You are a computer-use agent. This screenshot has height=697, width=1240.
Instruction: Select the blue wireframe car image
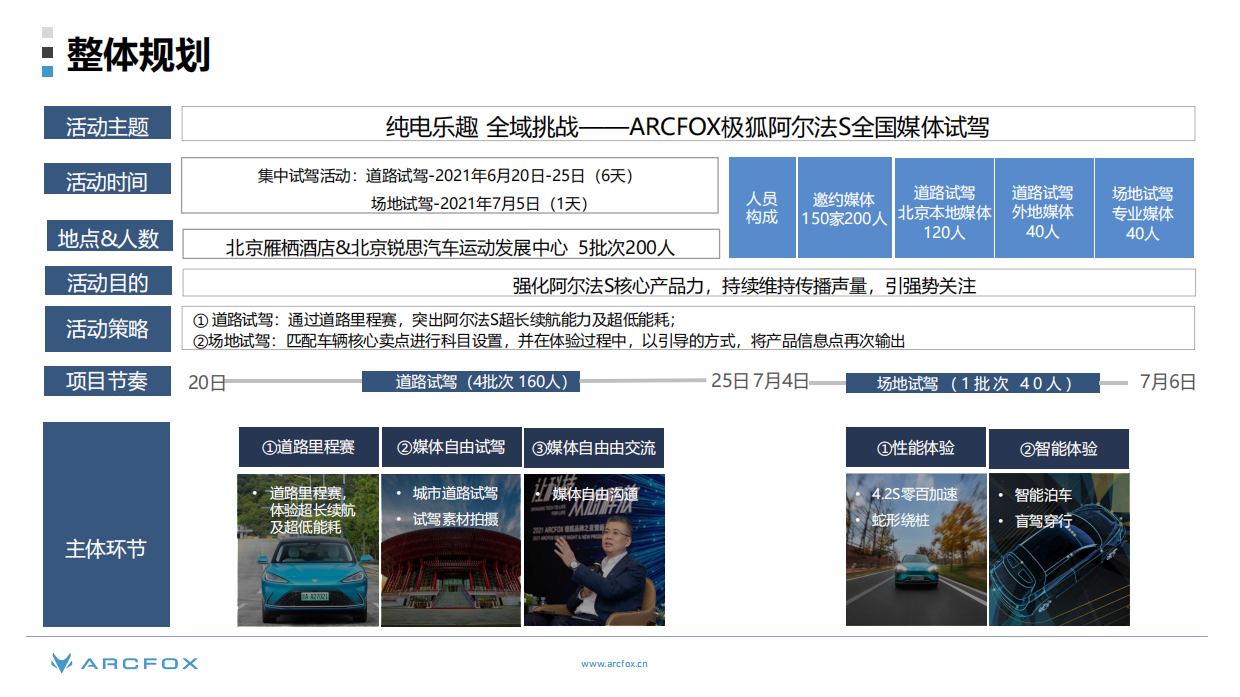(1059, 550)
